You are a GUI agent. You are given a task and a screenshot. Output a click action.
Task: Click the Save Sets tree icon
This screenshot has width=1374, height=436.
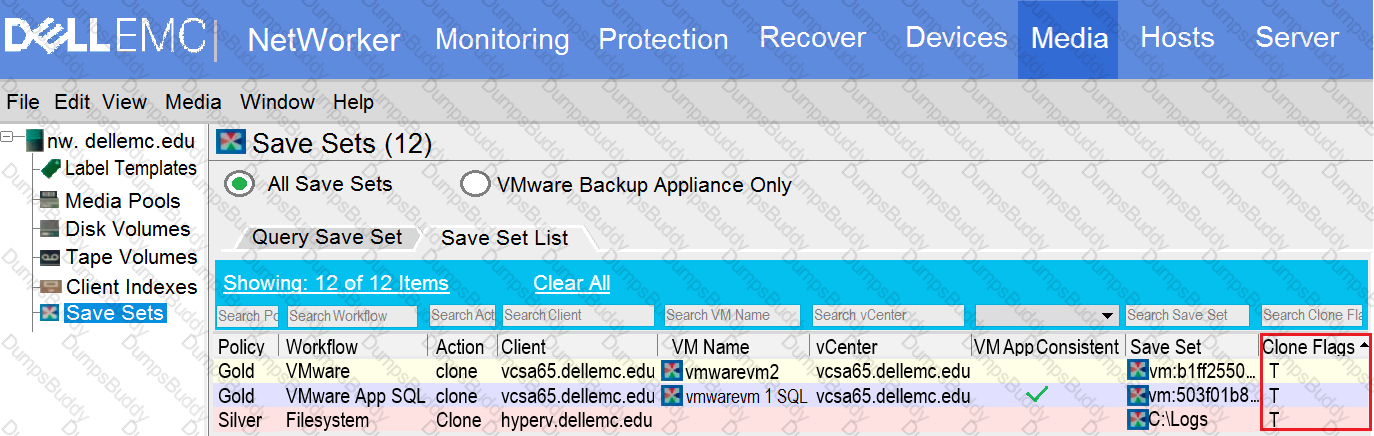pyautogui.click(x=50, y=314)
